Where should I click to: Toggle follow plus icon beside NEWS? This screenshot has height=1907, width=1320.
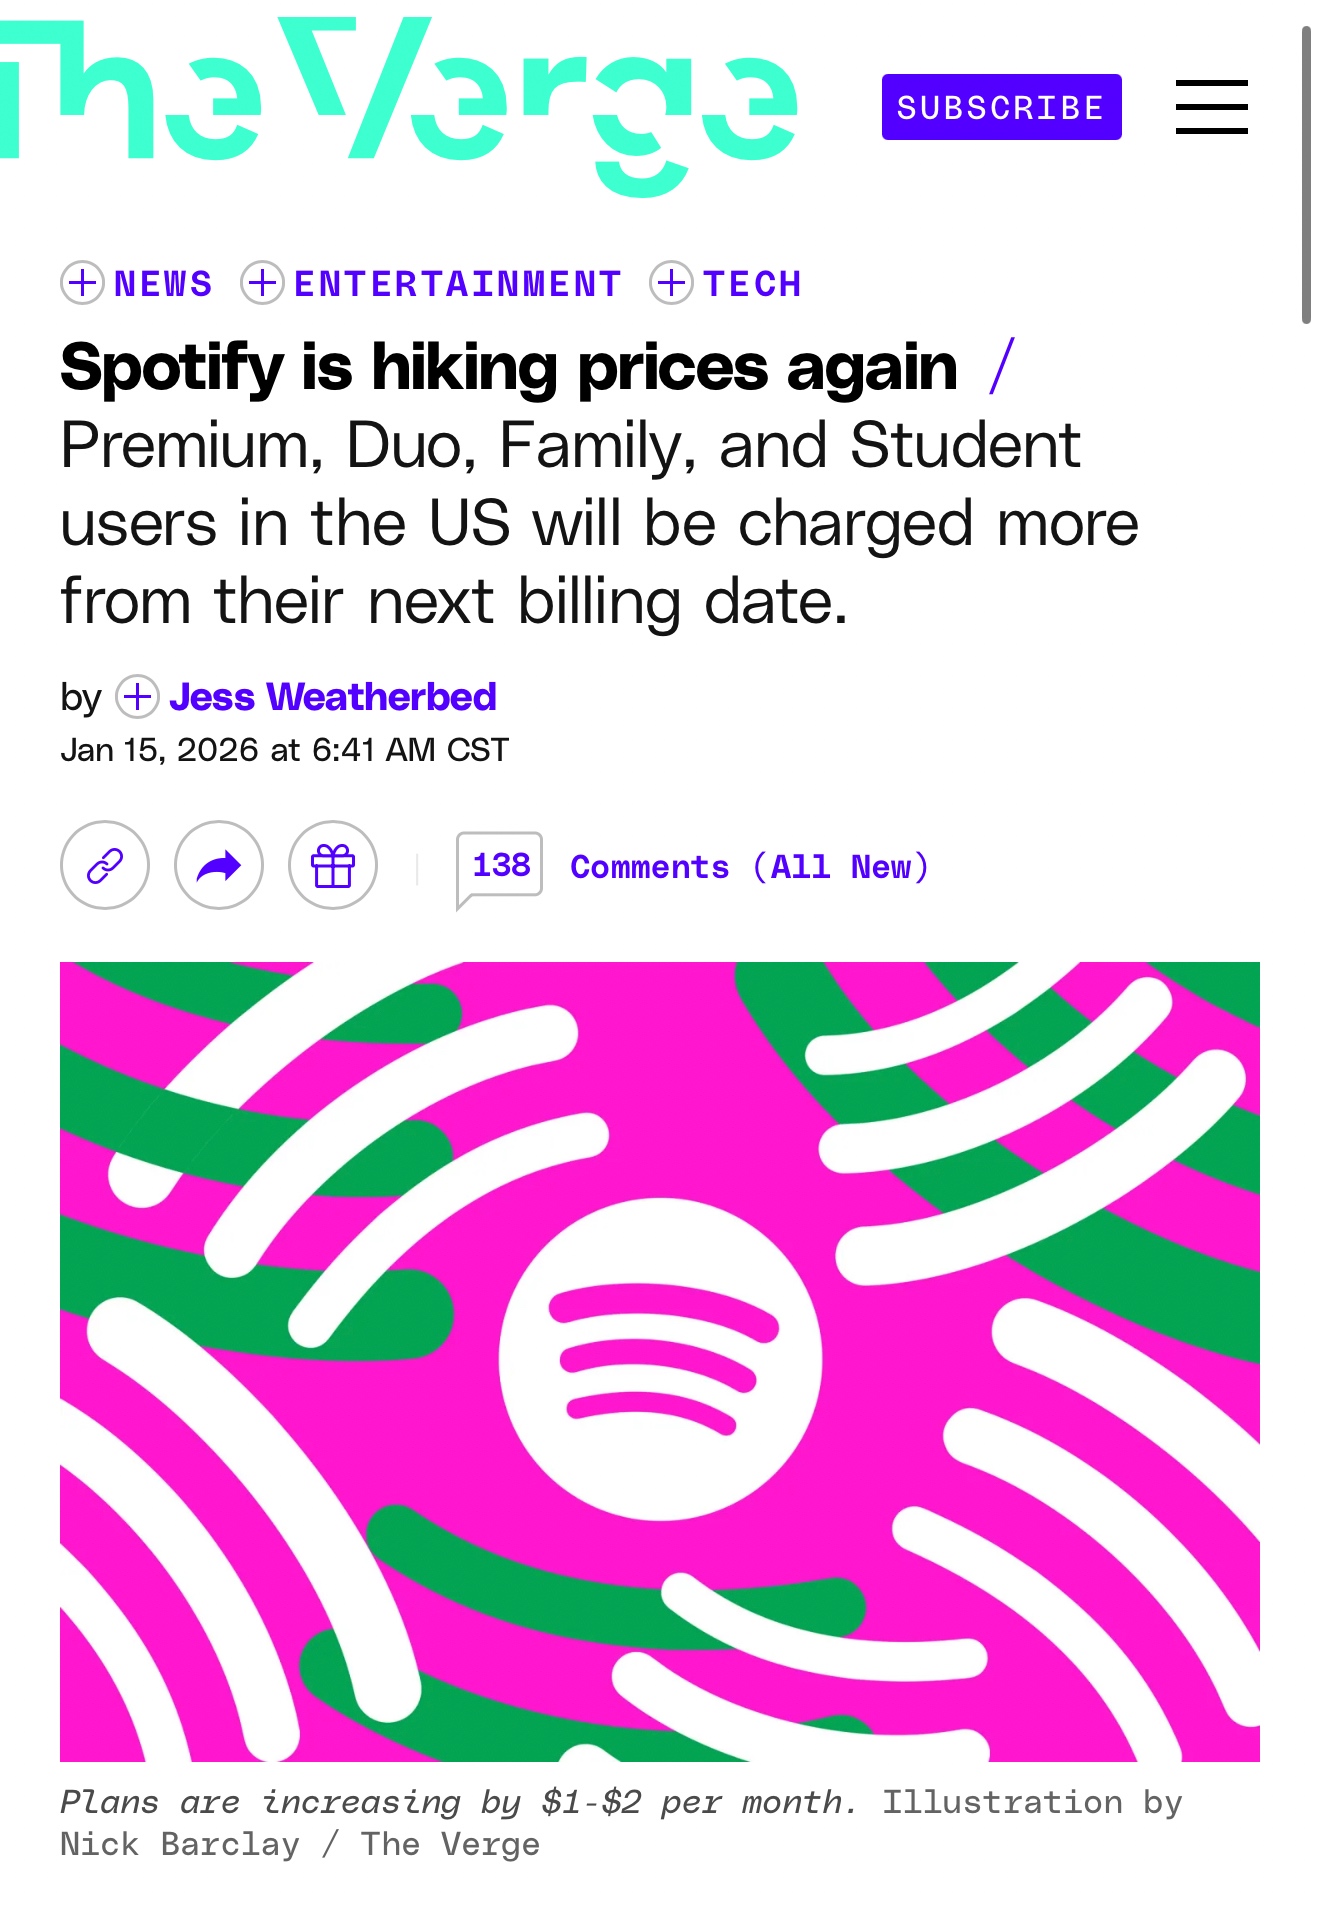(83, 283)
